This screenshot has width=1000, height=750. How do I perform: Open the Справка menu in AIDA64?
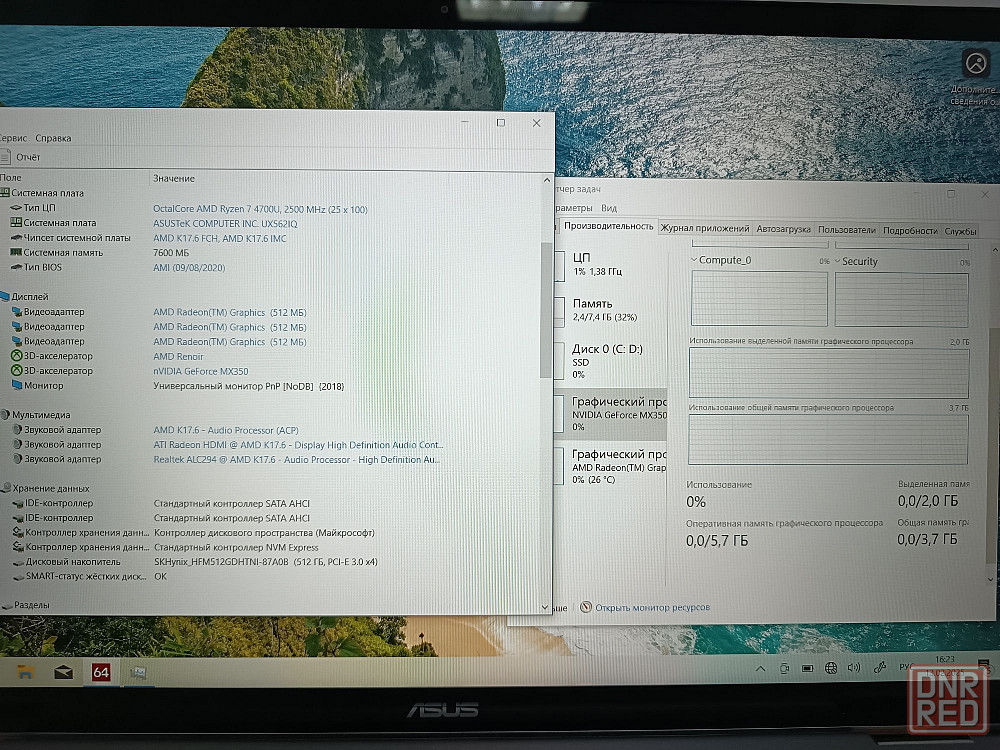click(53, 138)
